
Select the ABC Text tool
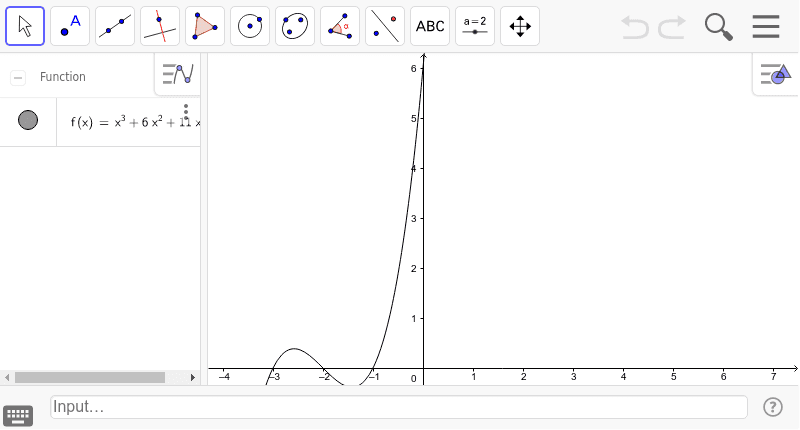[430, 26]
